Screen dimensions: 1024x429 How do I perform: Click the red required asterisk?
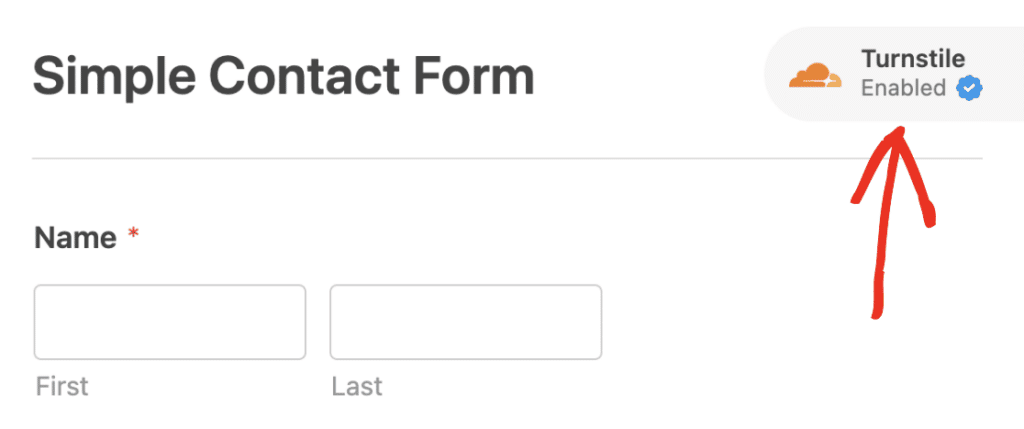coord(133,237)
